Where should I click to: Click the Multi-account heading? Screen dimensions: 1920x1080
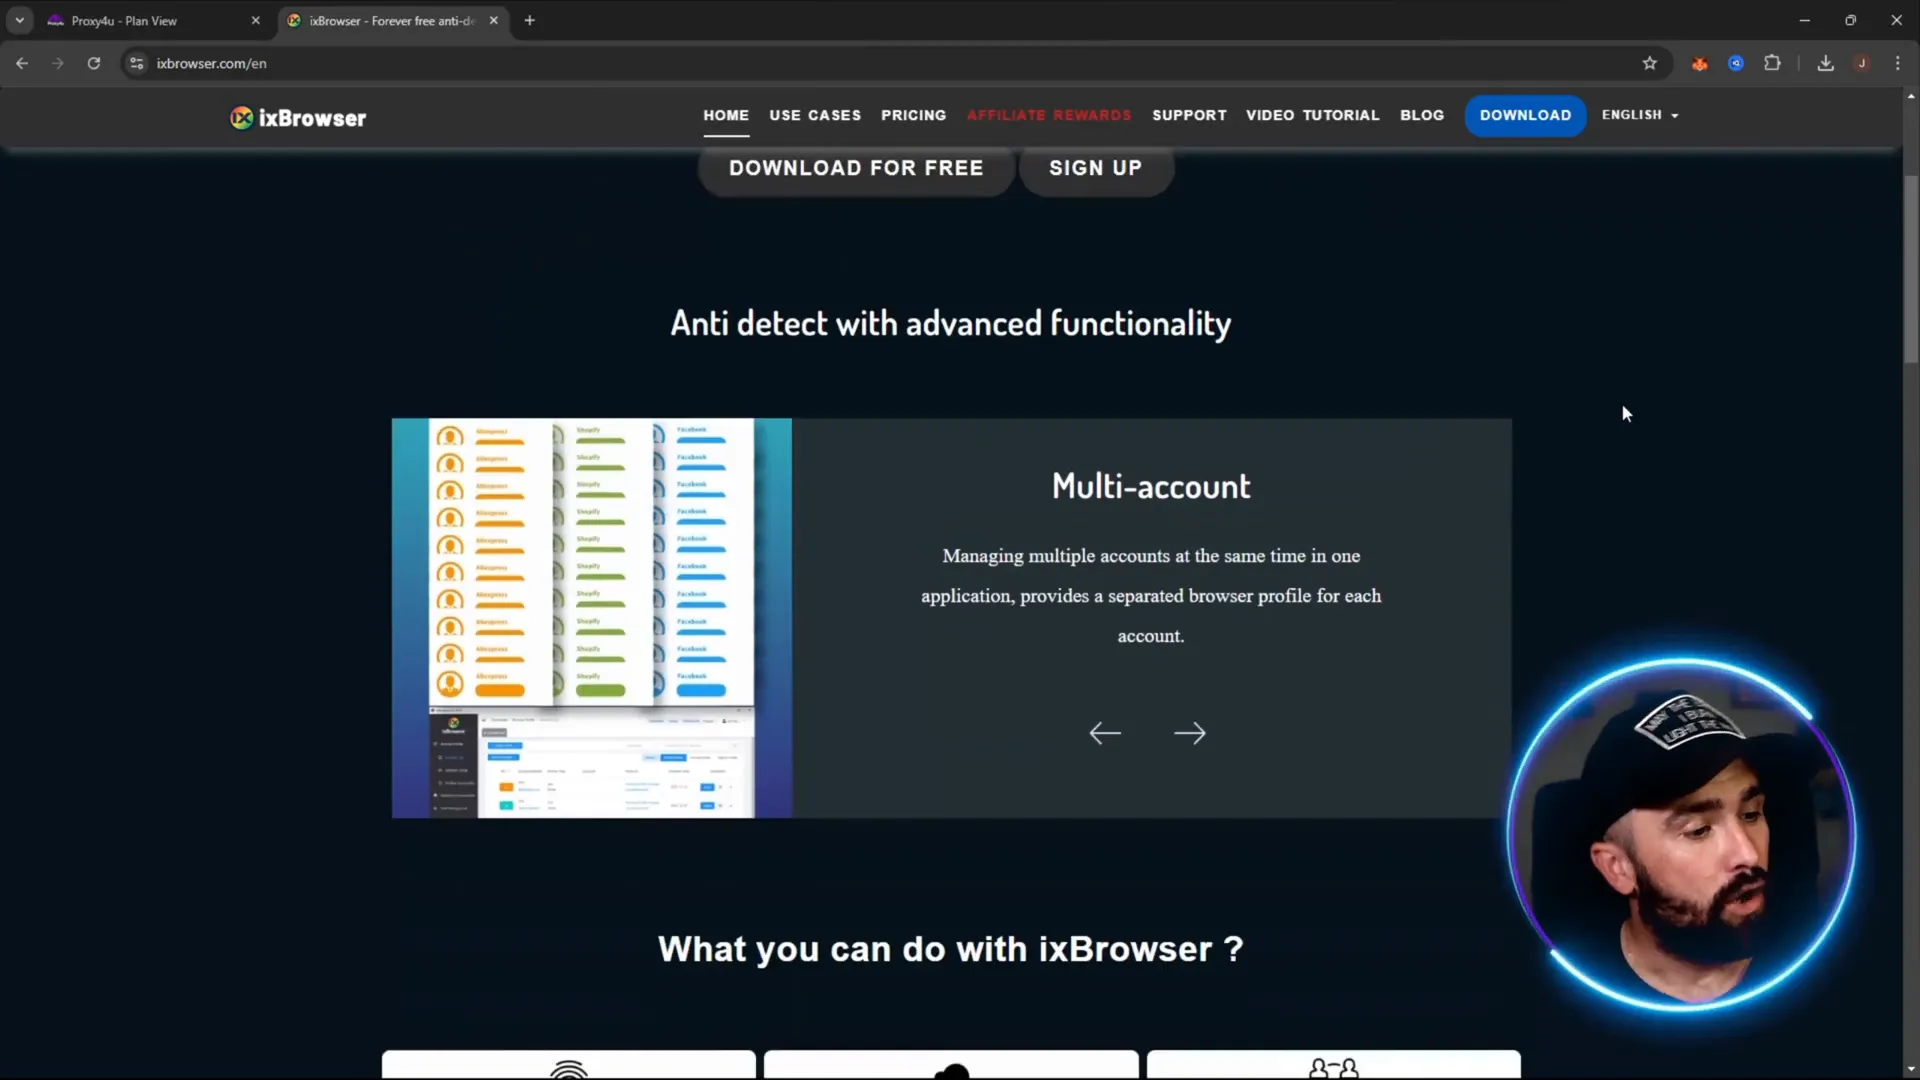tap(1151, 486)
